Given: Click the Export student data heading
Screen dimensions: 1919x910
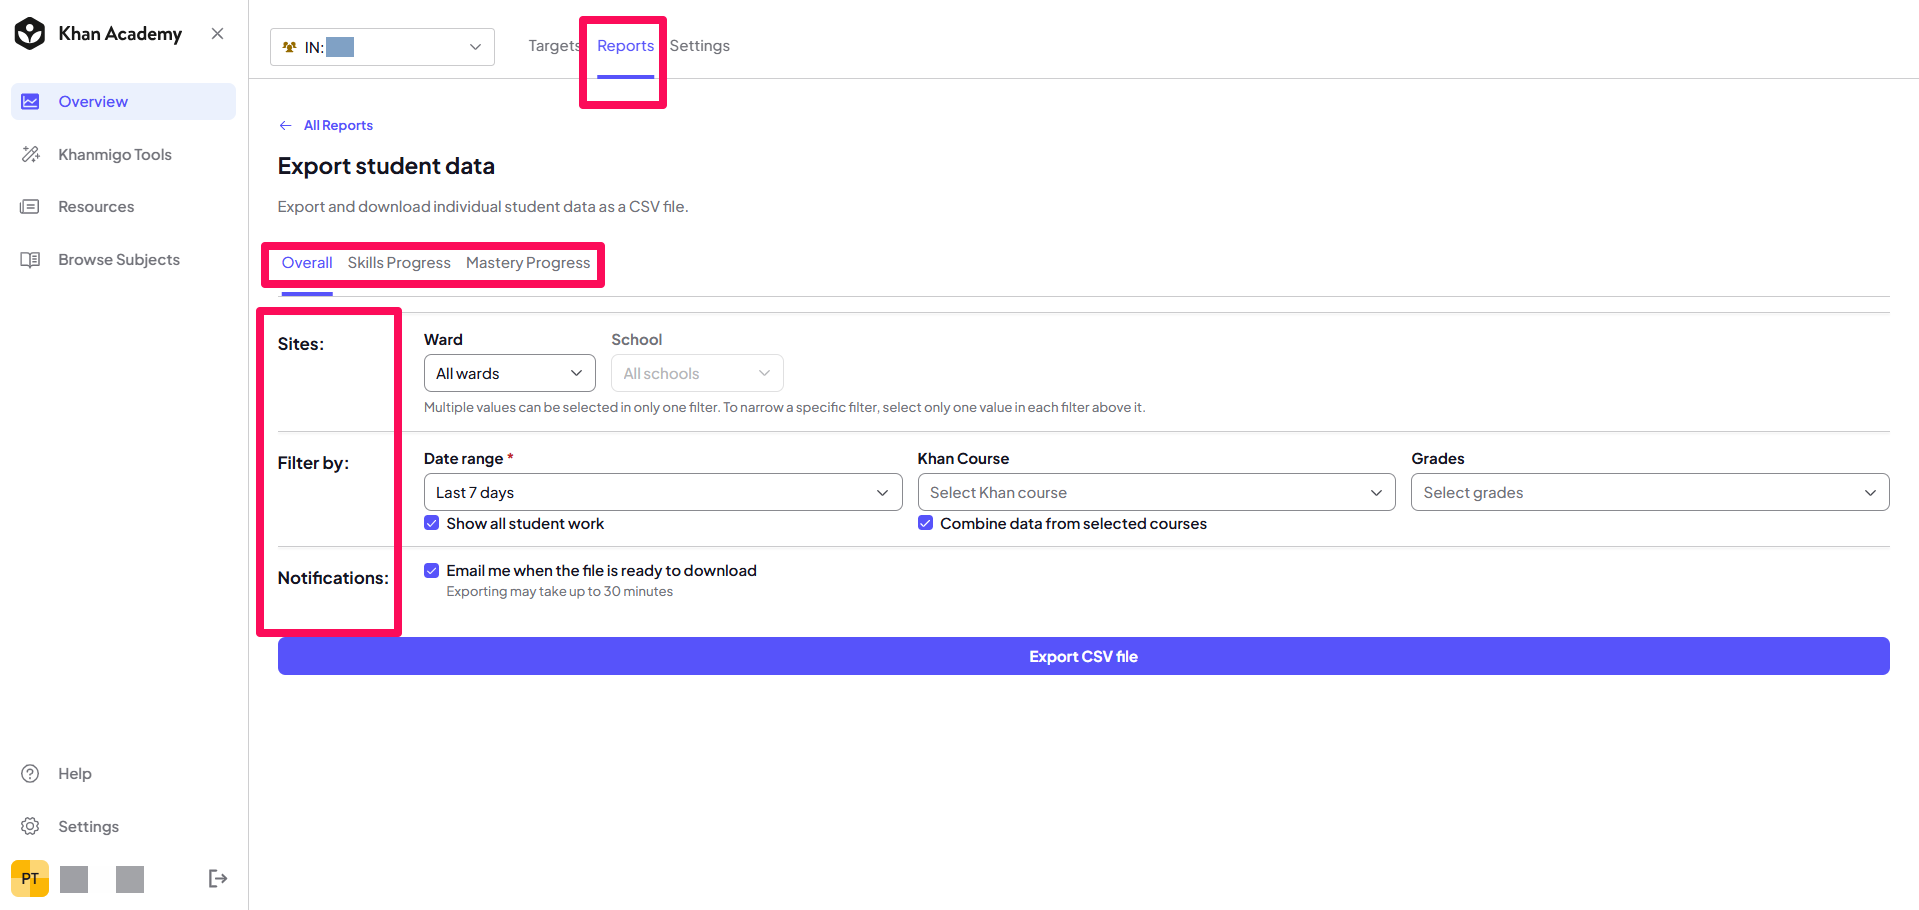Looking at the screenshot, I should (386, 166).
